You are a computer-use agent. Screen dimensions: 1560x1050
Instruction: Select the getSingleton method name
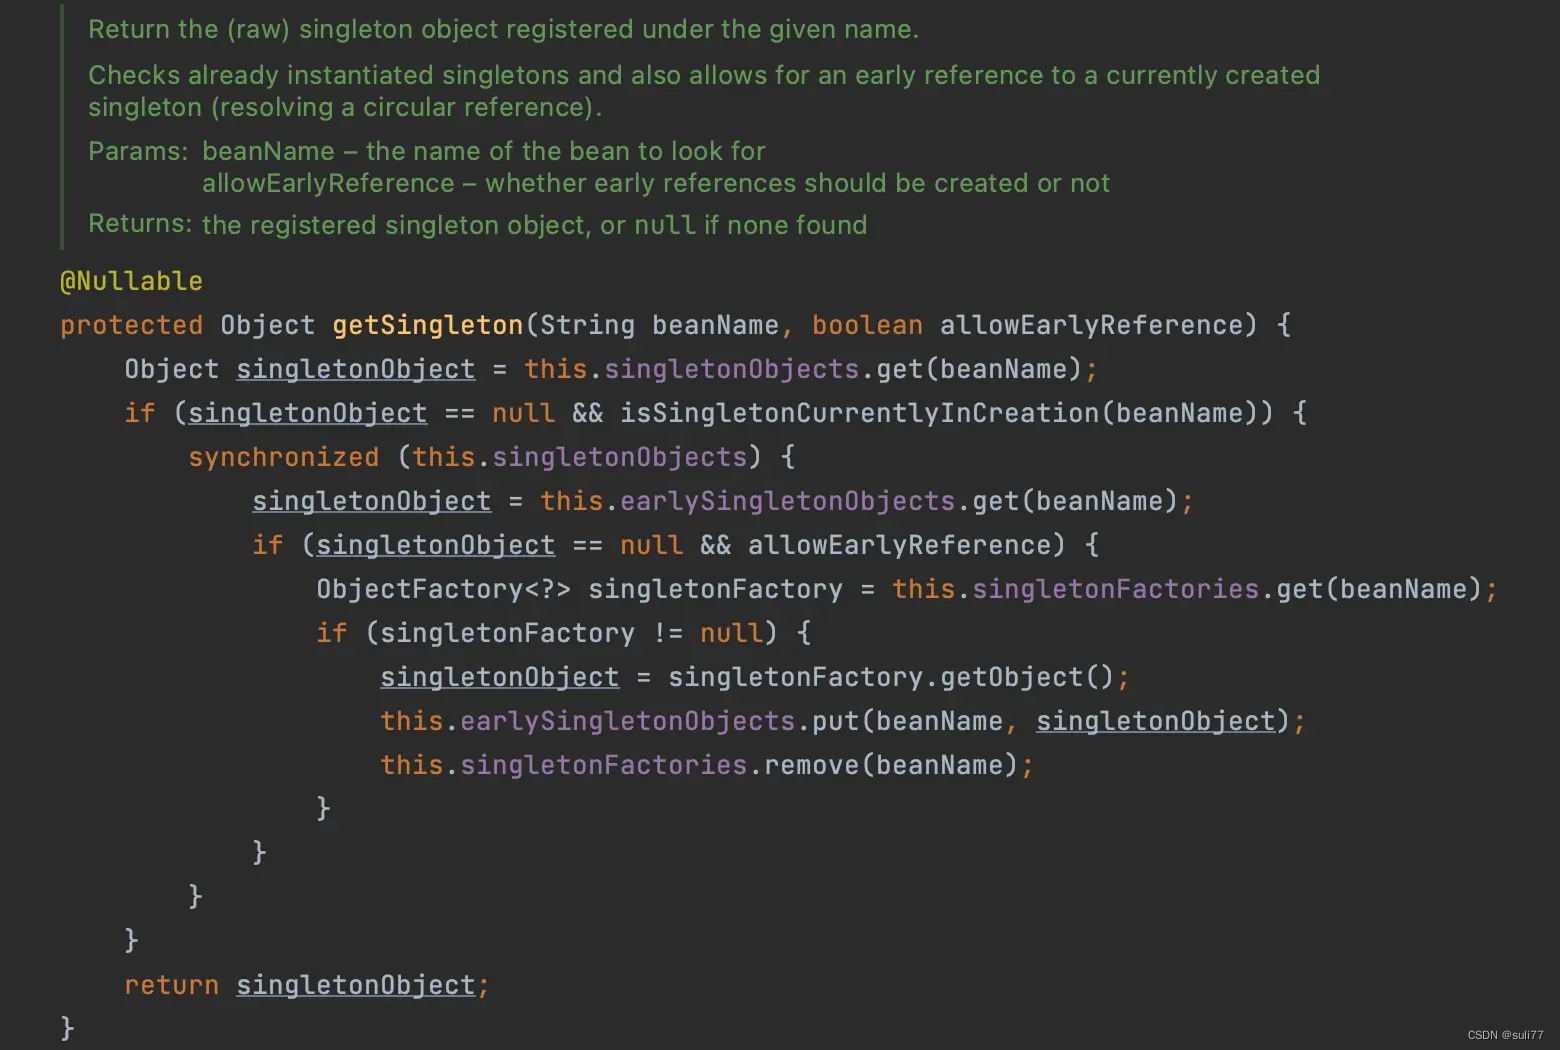coord(427,325)
